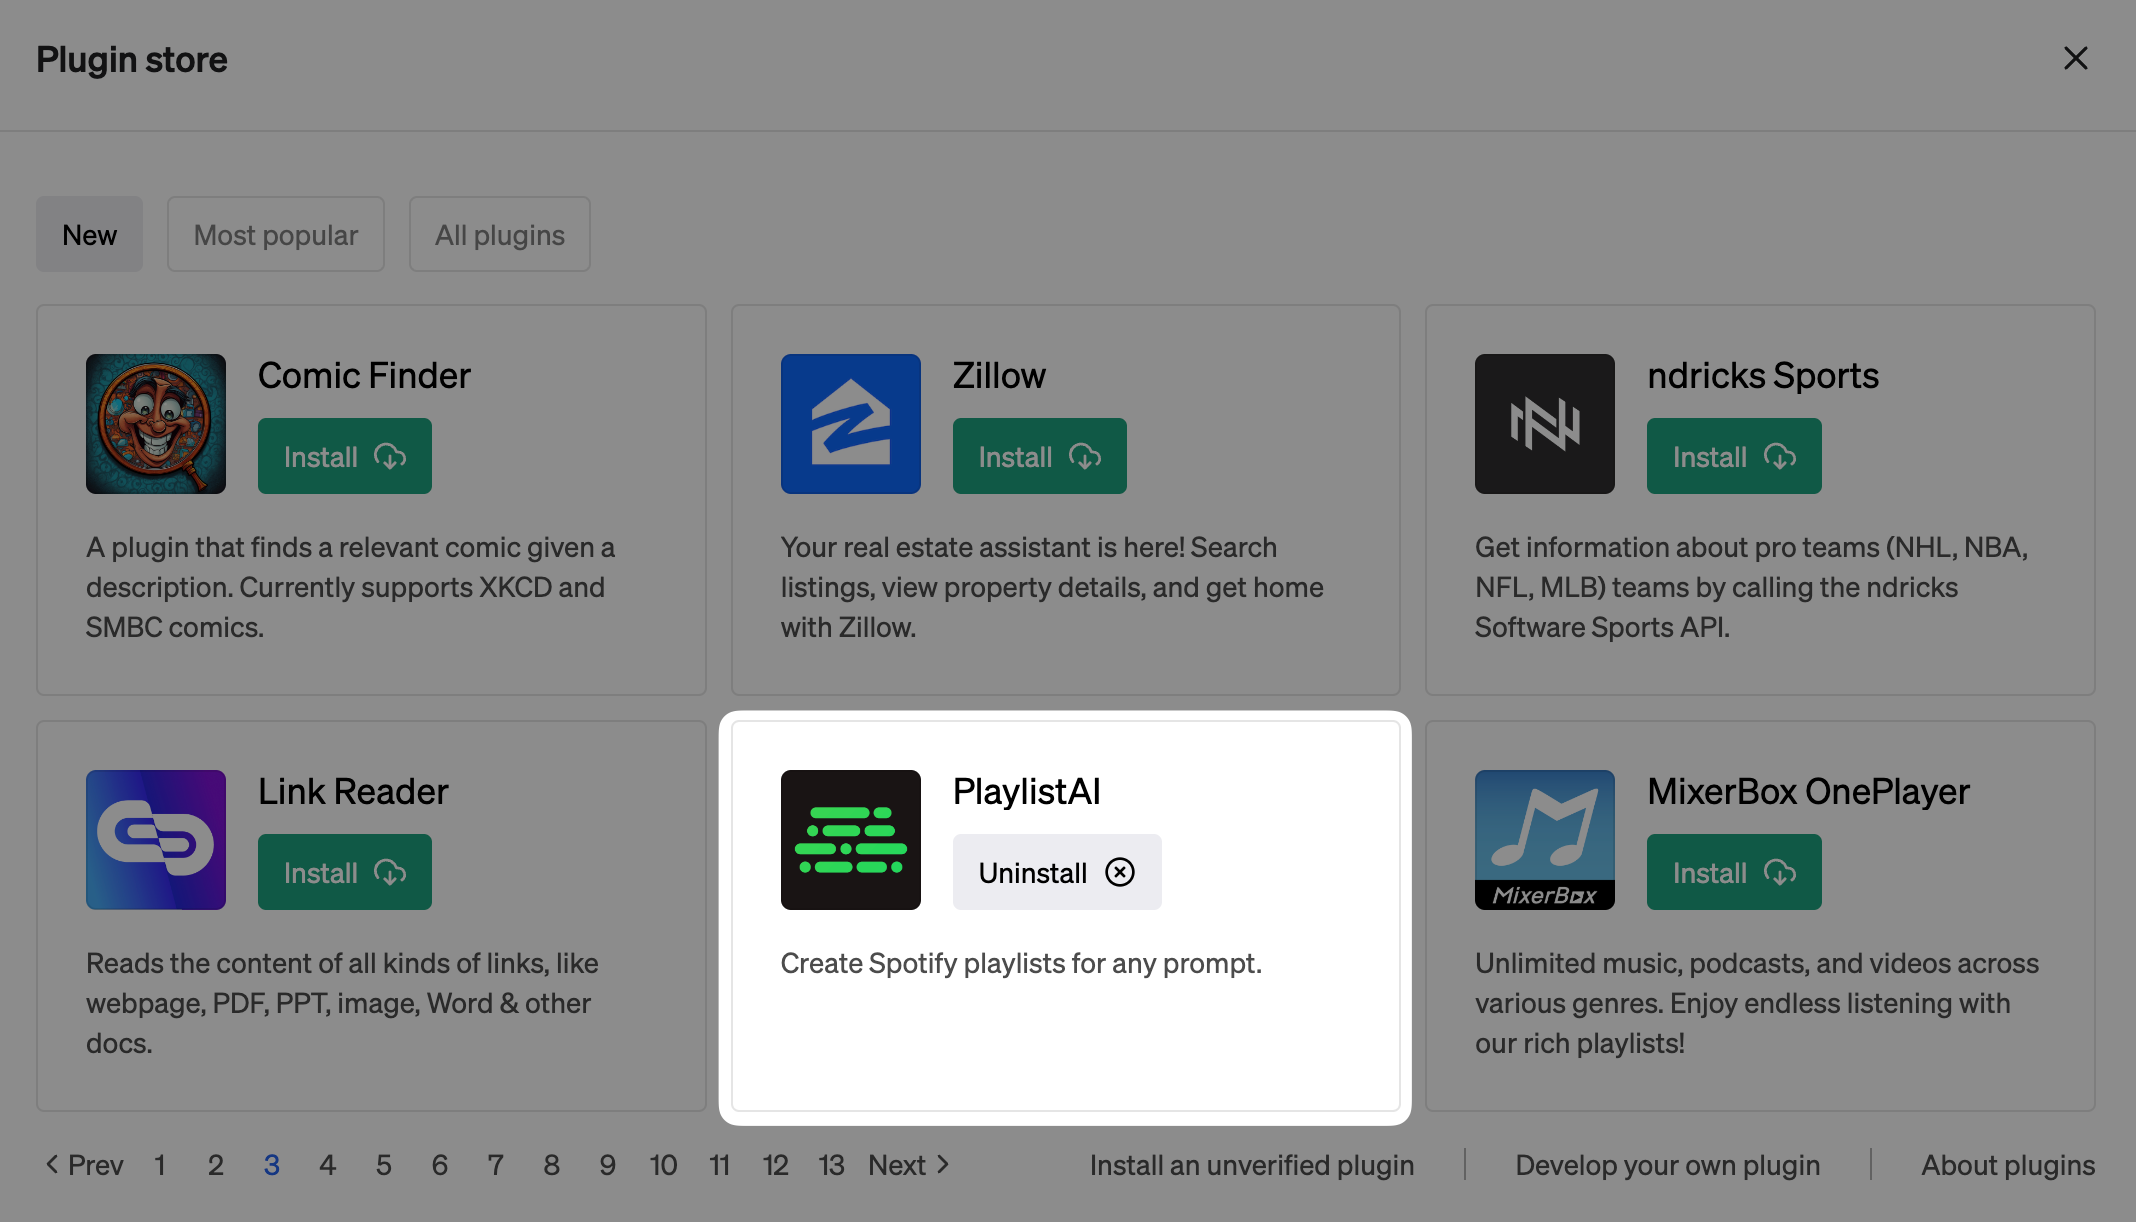
Task: Go to the previous page with Prev
Action: (x=84, y=1165)
